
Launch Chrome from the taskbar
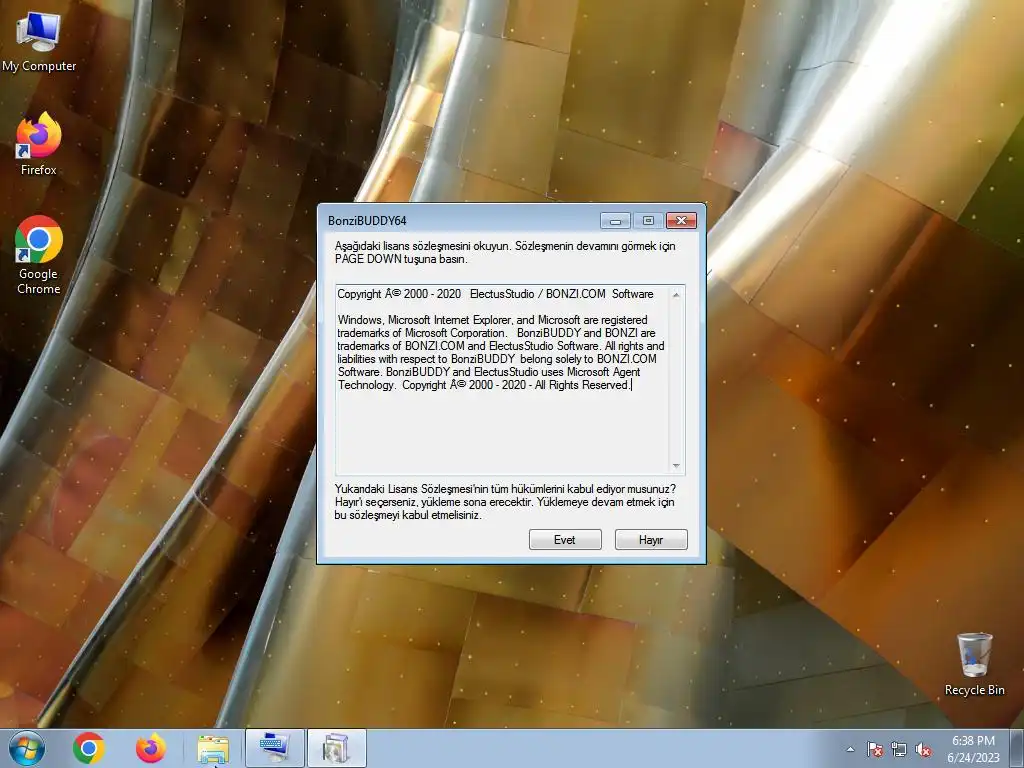tap(89, 748)
